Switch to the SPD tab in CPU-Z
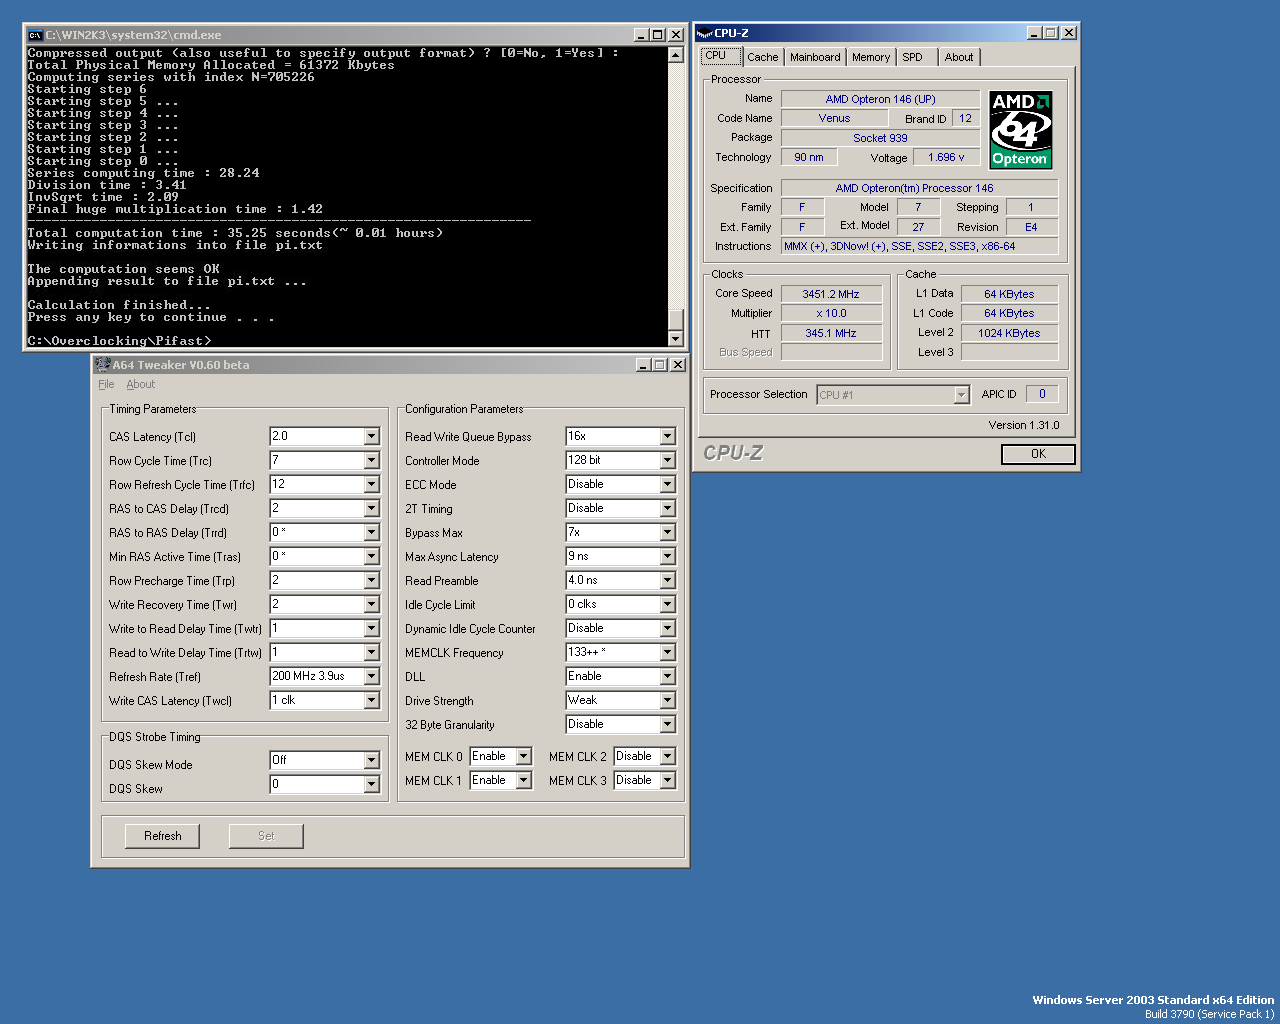Image resolution: width=1280 pixels, height=1024 pixels. click(913, 57)
